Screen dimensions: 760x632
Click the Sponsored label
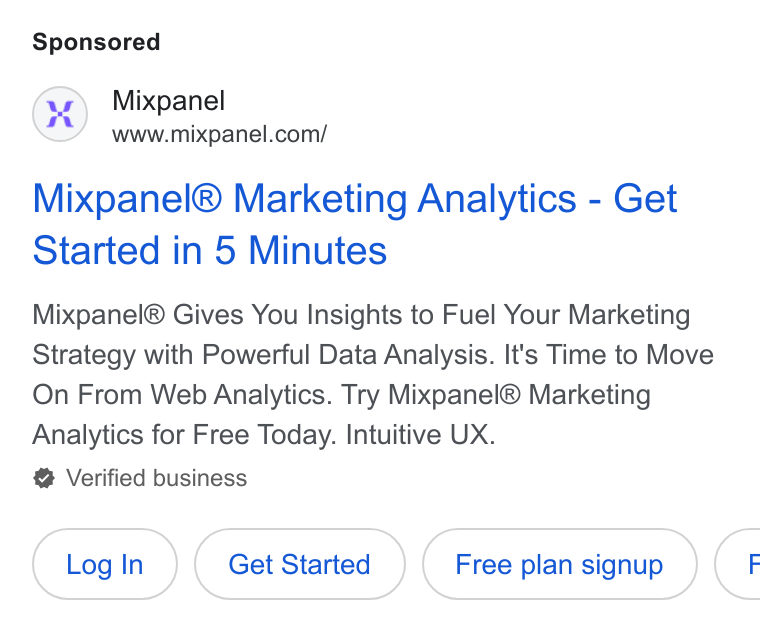(x=96, y=42)
